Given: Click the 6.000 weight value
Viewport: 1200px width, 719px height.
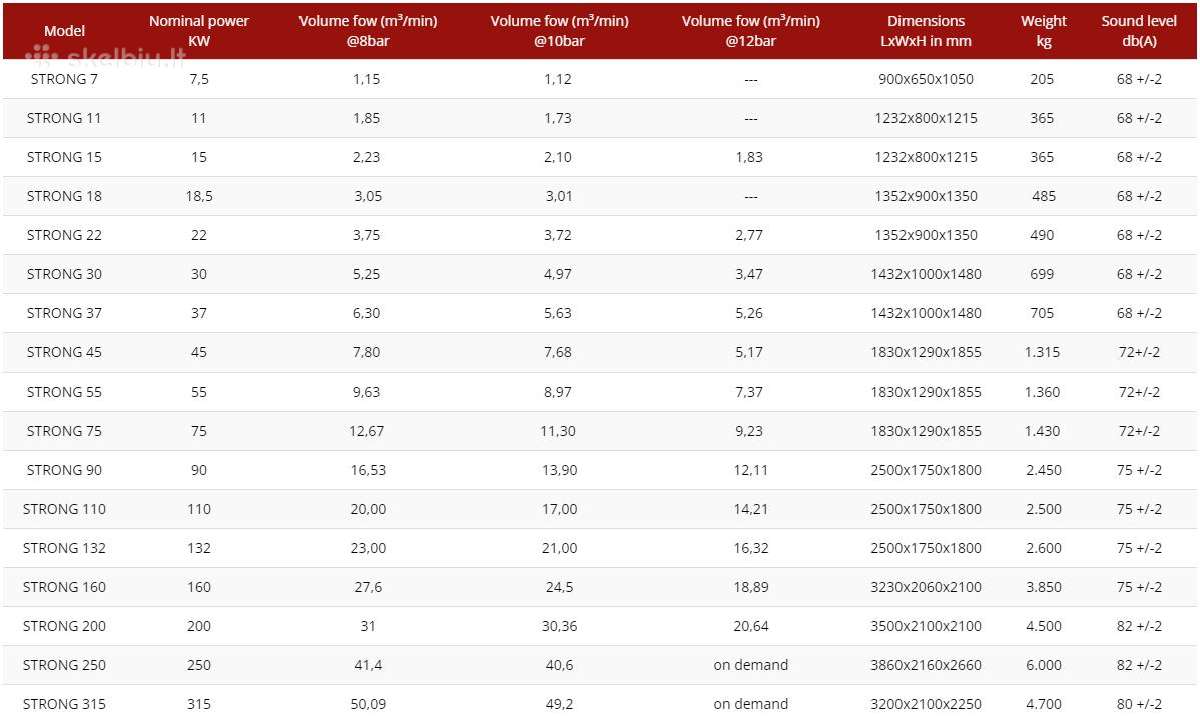Looking at the screenshot, I should coord(1042,665).
